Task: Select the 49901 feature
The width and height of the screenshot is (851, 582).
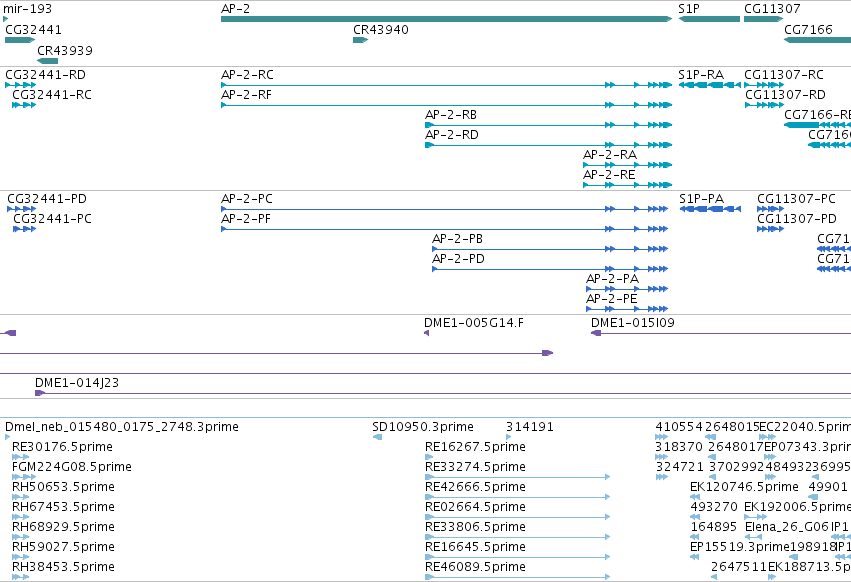Action: click(815, 497)
